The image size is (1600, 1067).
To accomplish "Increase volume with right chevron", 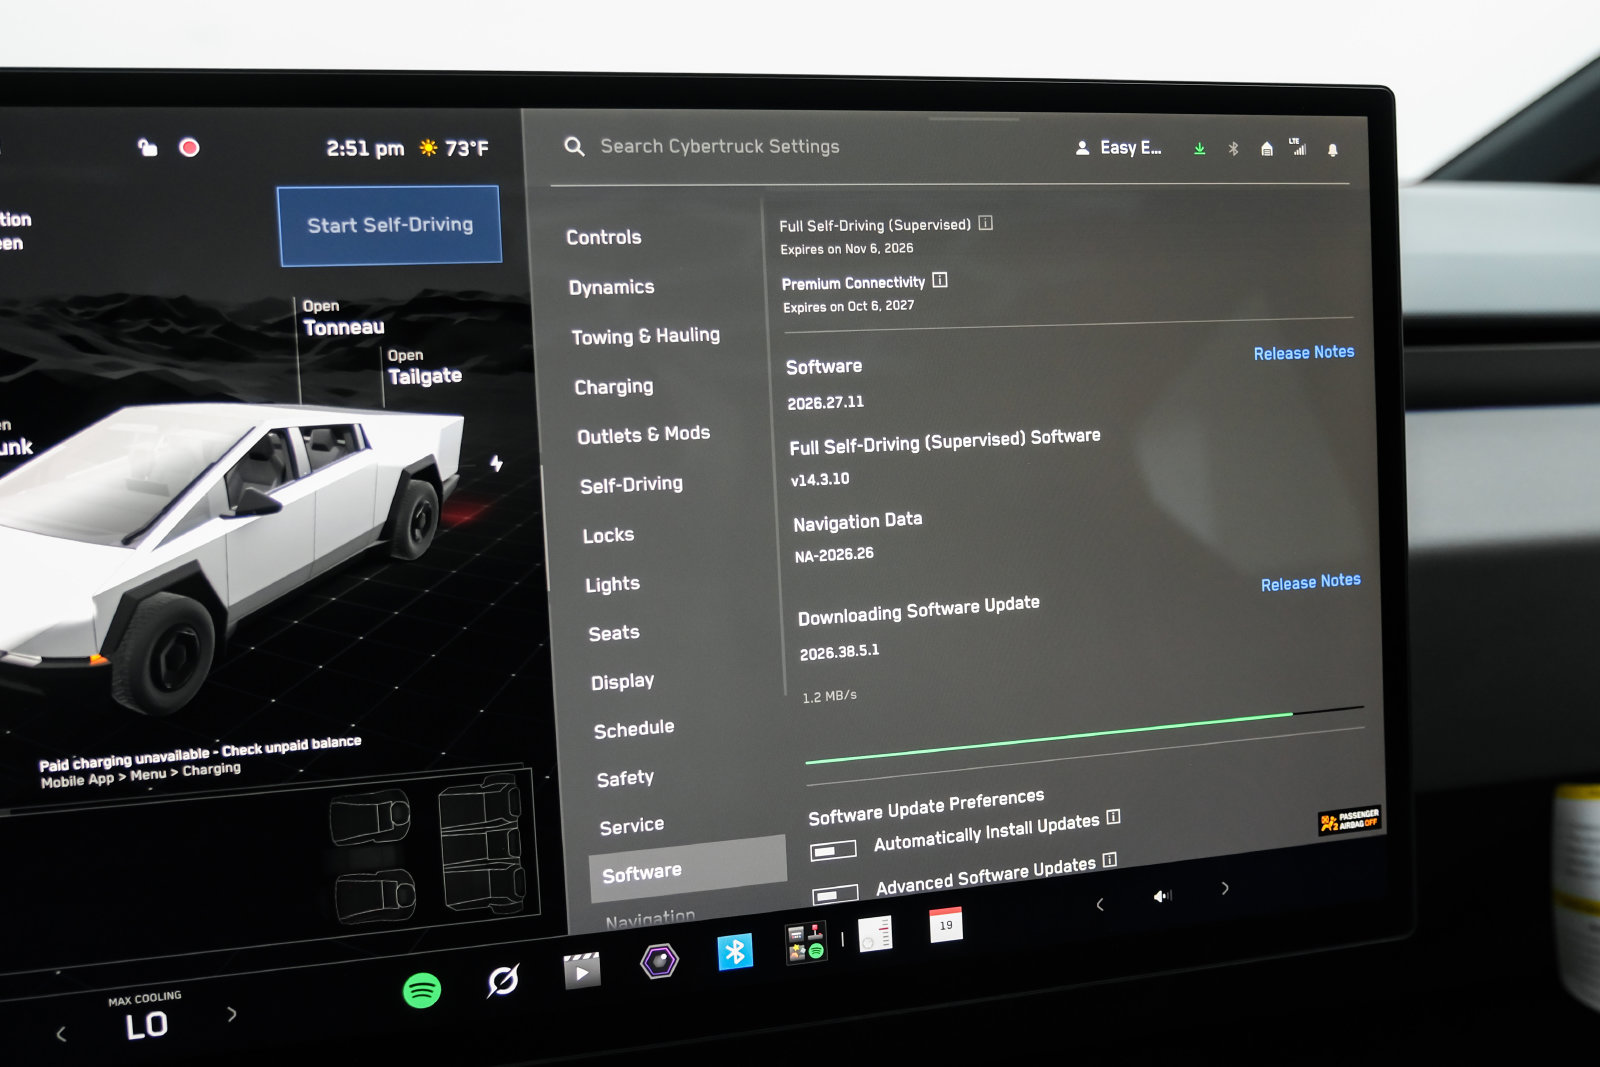I will point(1225,888).
